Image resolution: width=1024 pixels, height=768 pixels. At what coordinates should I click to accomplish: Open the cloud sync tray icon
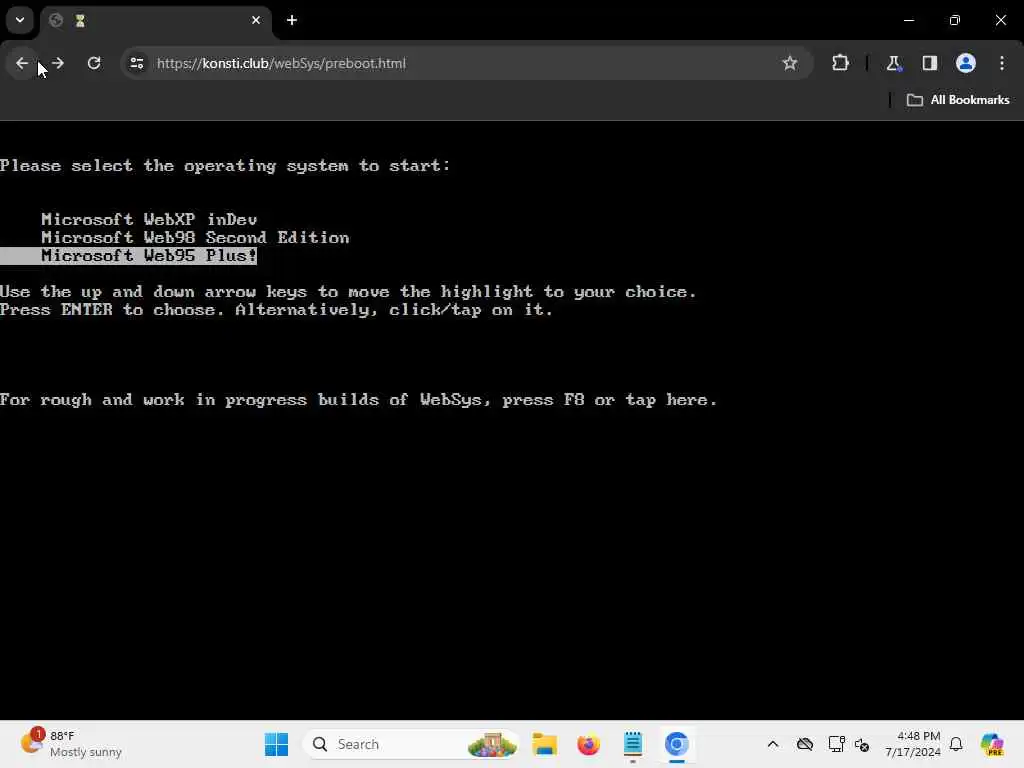click(x=805, y=744)
